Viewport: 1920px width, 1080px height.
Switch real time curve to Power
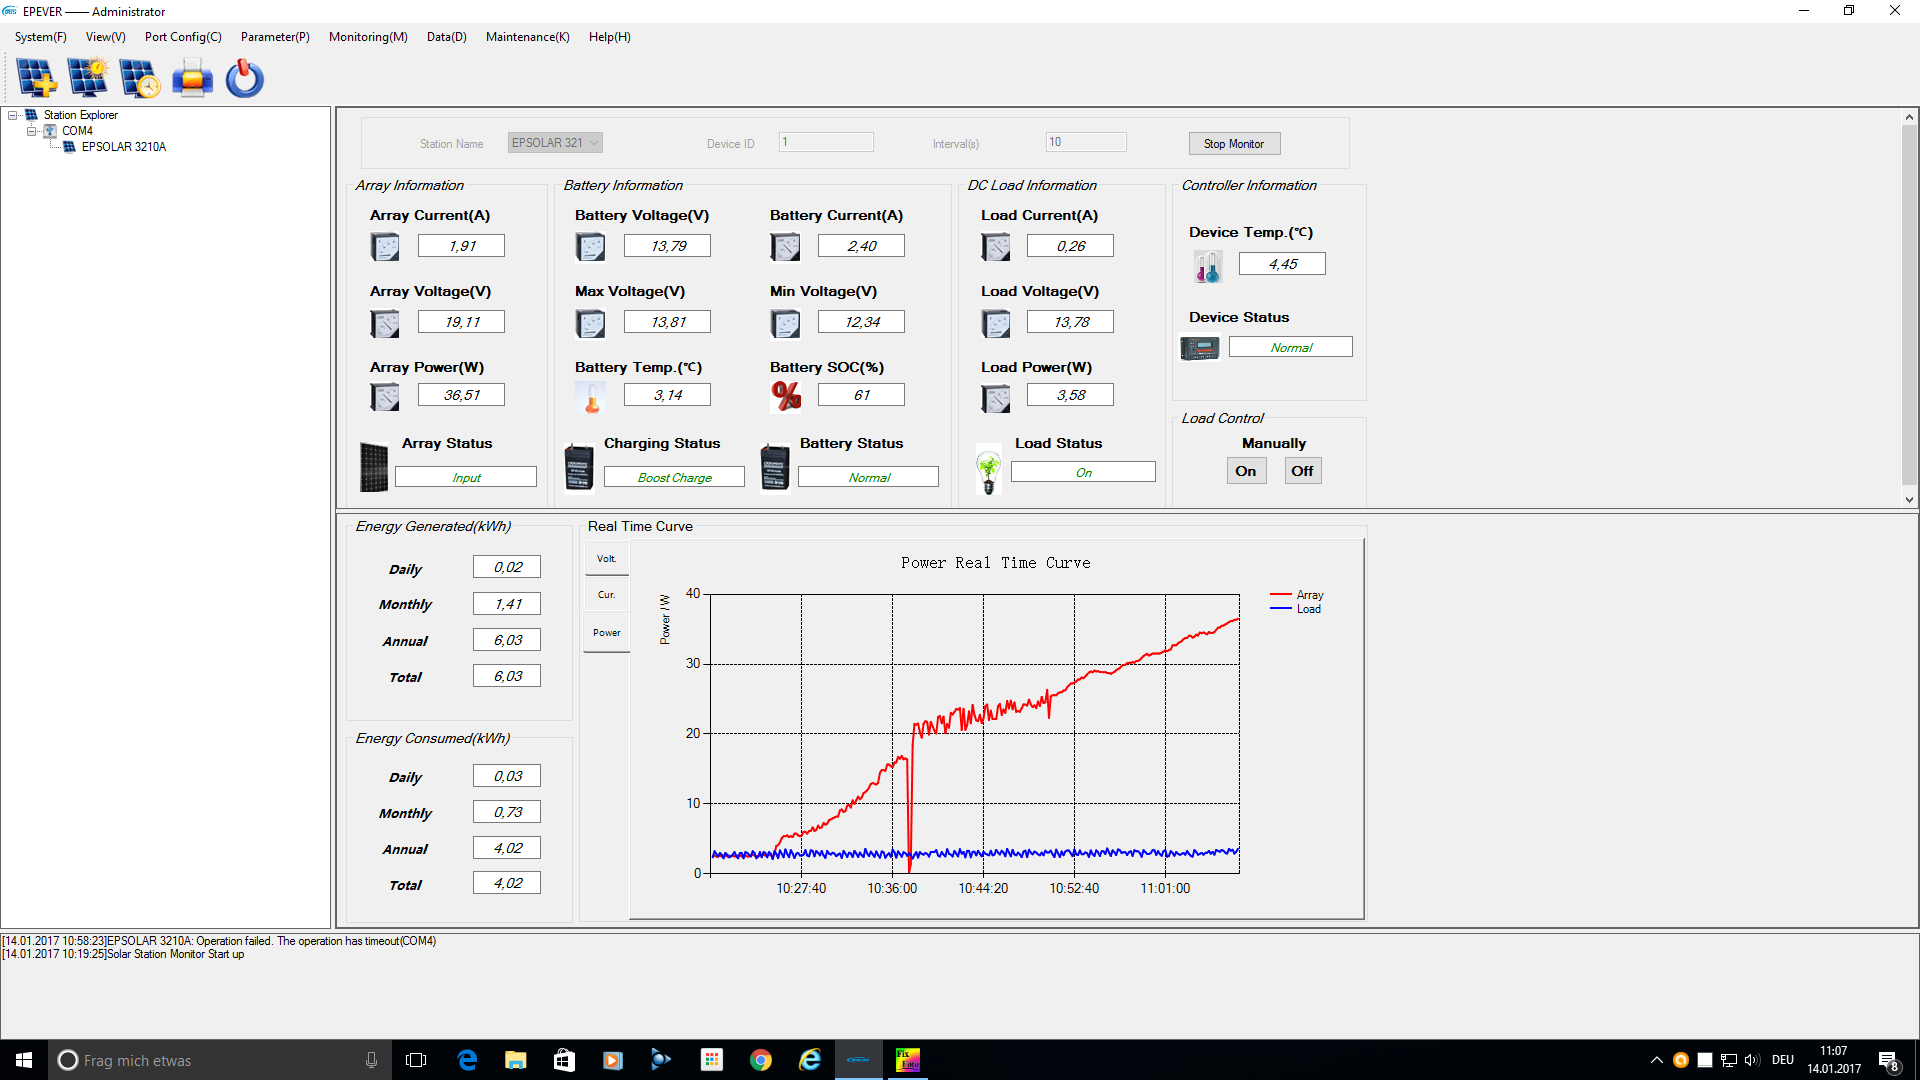pos(607,633)
